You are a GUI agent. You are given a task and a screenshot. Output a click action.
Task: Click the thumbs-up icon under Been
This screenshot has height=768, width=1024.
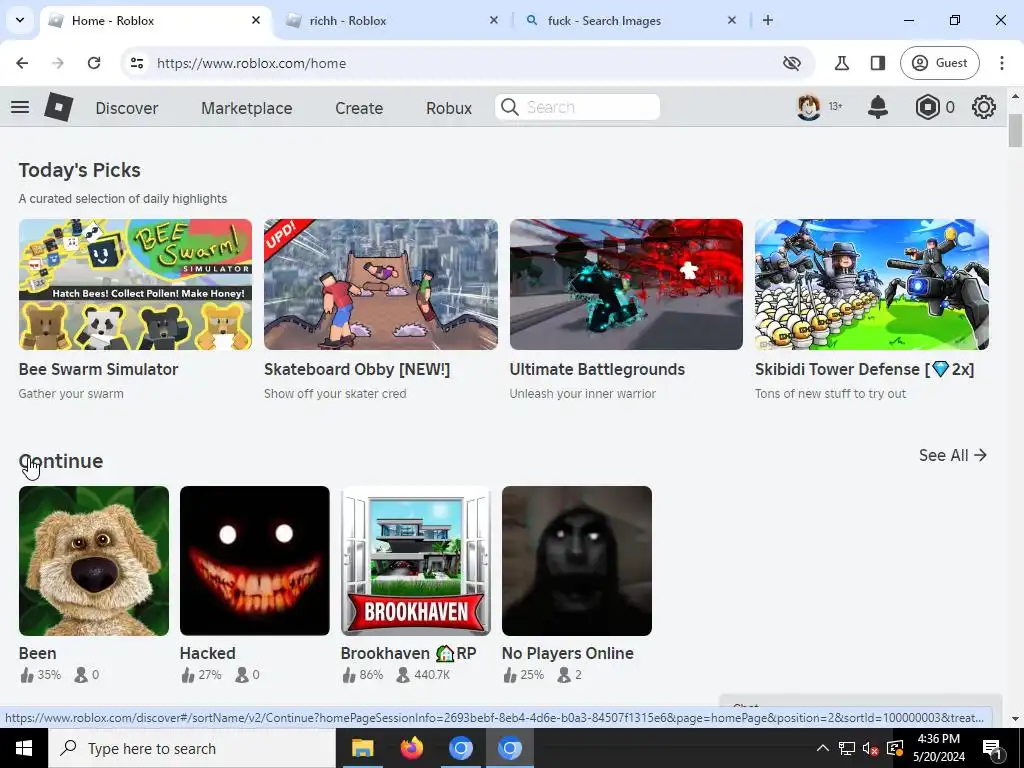pos(26,675)
